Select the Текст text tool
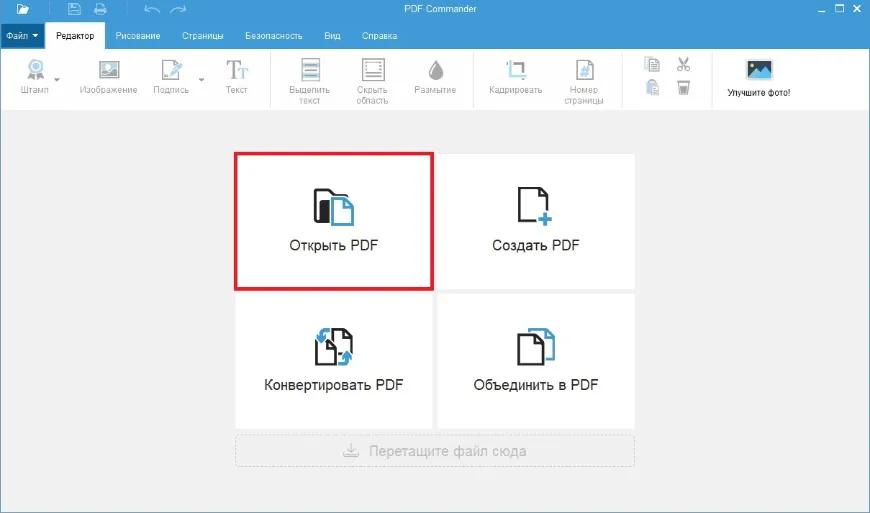870x513 pixels. point(236,77)
